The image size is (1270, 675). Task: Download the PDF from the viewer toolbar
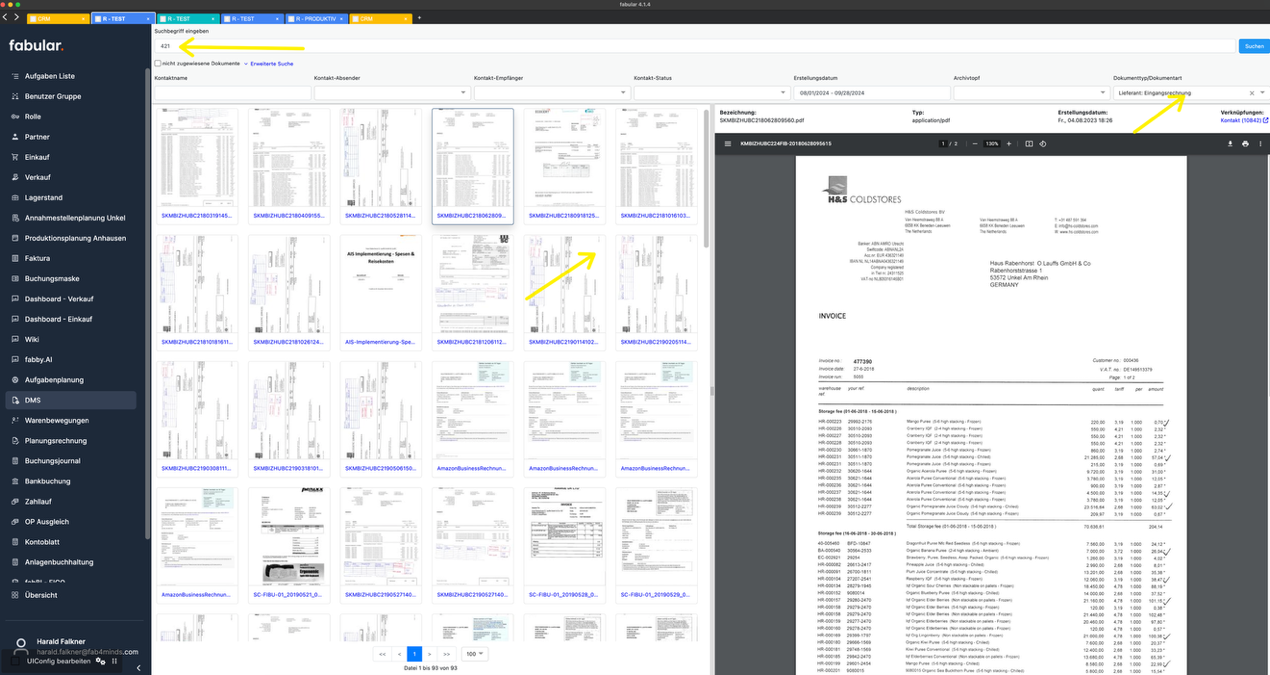click(1230, 144)
